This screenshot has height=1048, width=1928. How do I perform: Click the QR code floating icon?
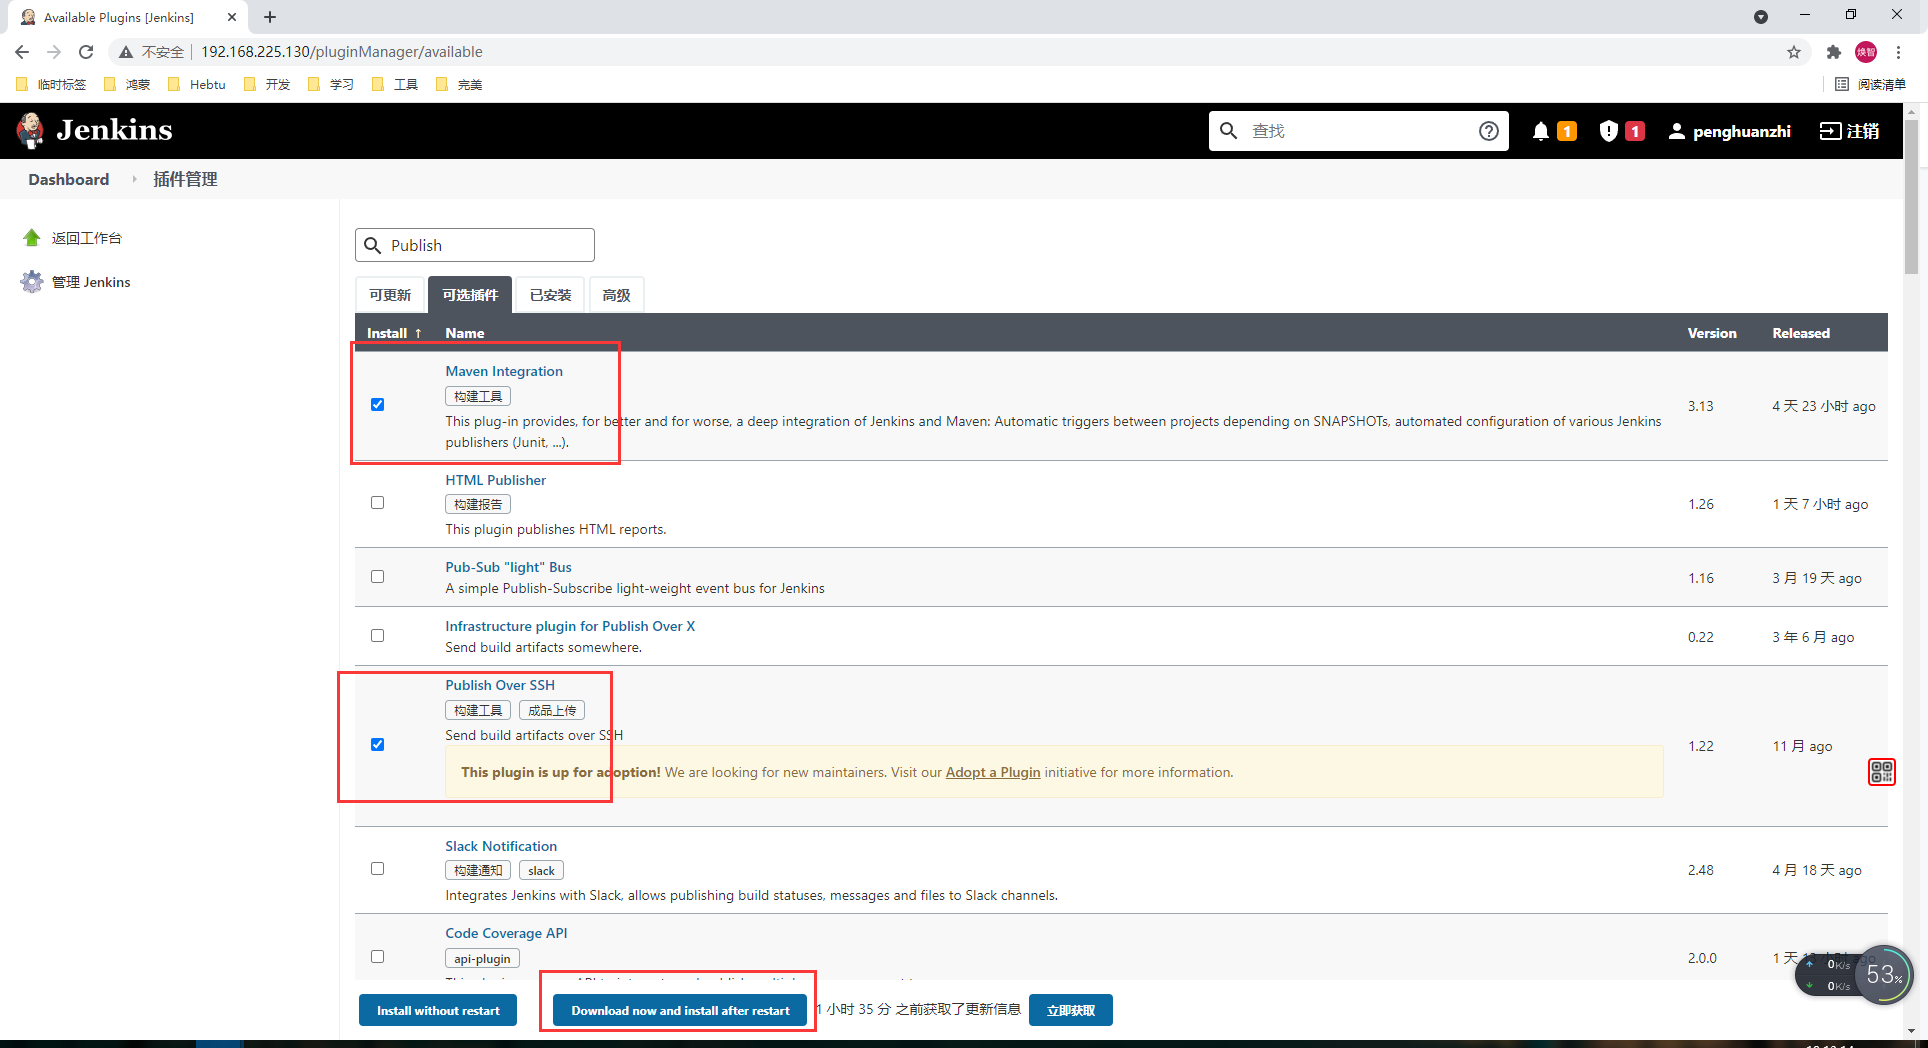(1881, 772)
